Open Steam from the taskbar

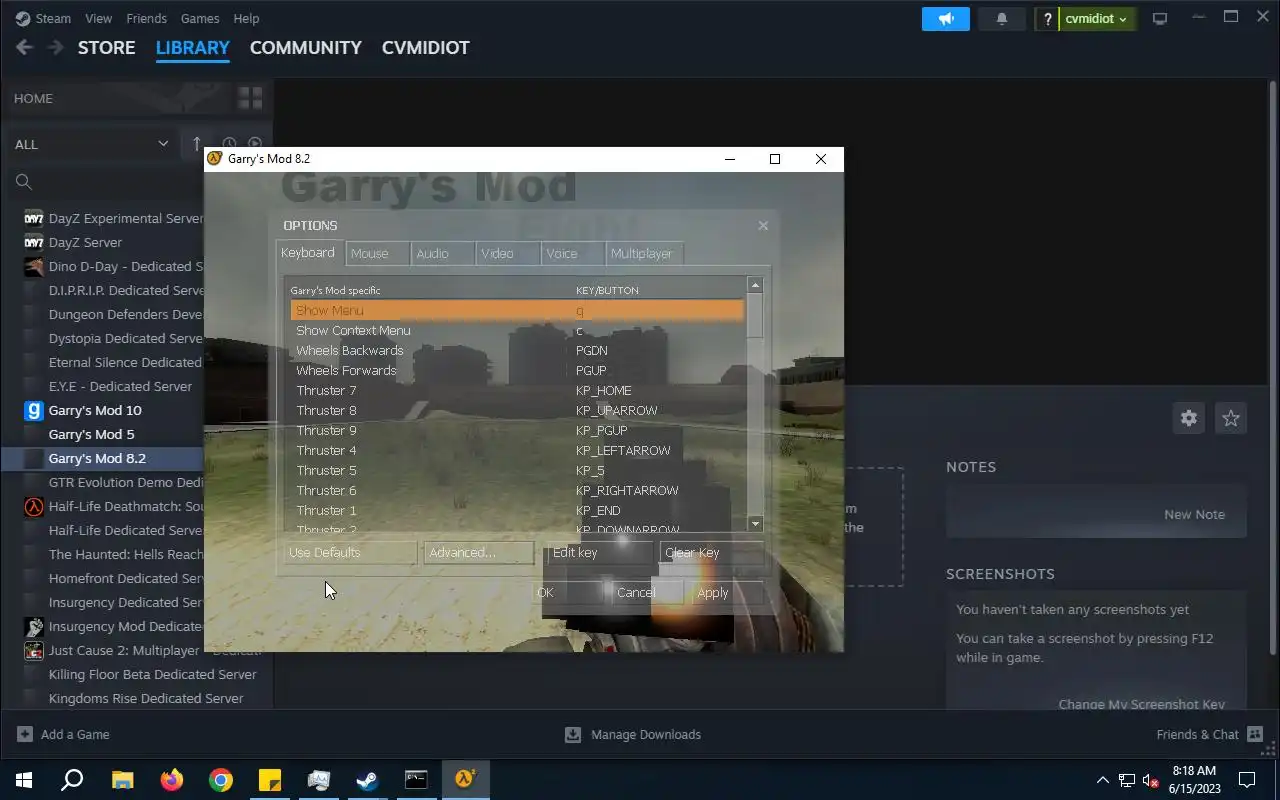[x=368, y=780]
